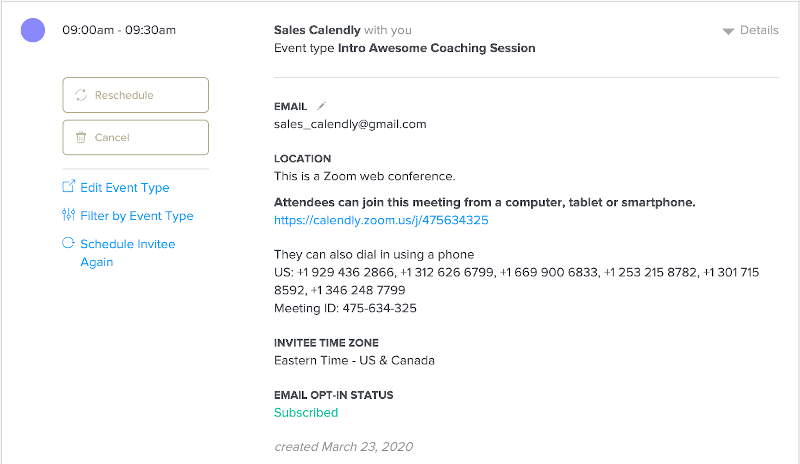Click the trash can icon in Cancel
800x464 pixels.
tap(81, 137)
